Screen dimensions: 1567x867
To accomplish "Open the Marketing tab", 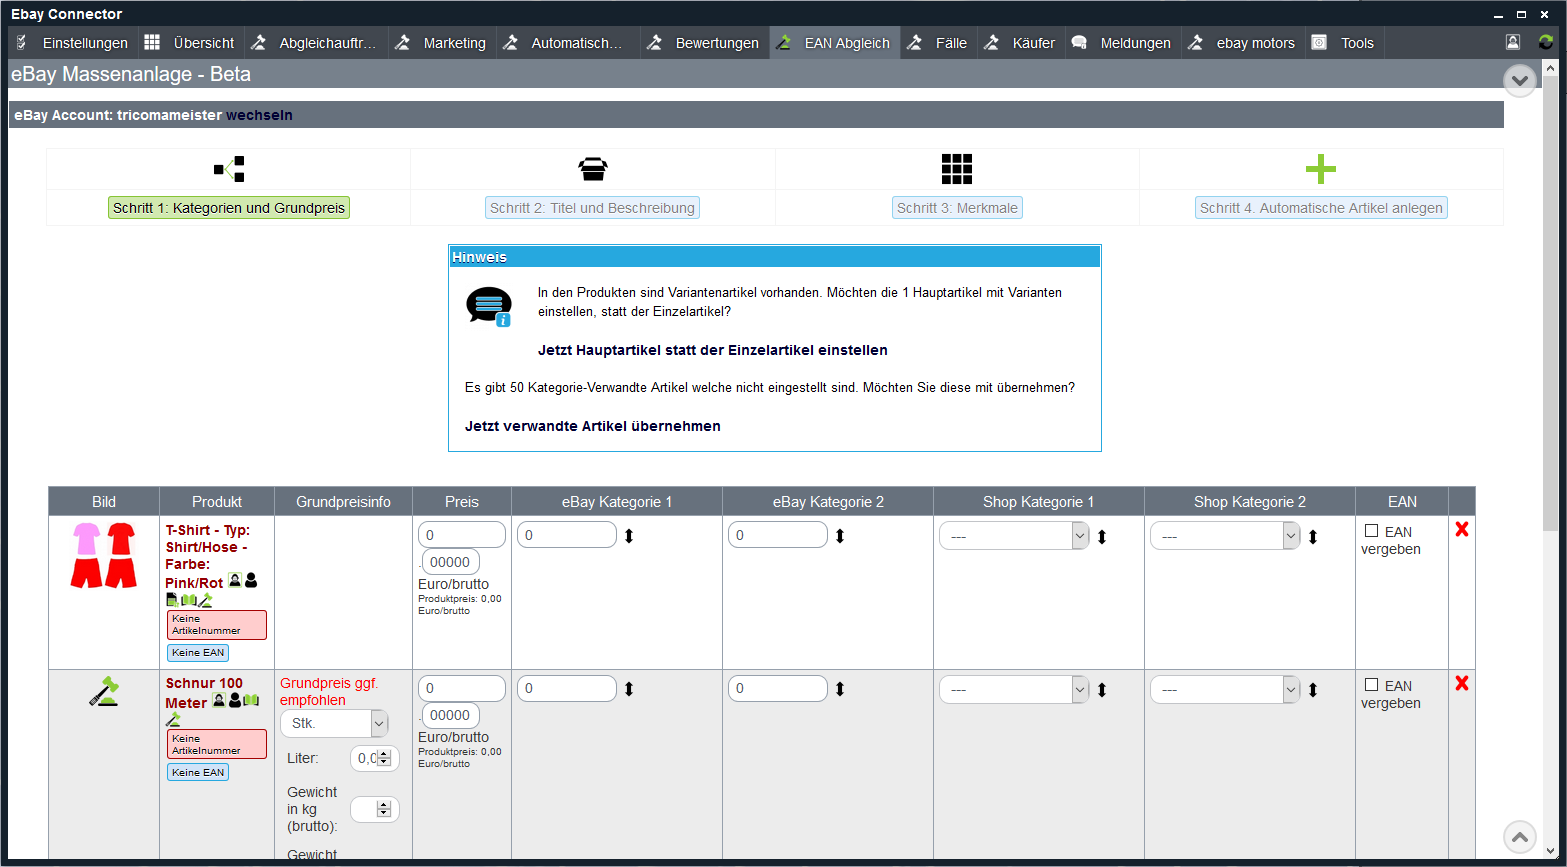I will point(441,43).
